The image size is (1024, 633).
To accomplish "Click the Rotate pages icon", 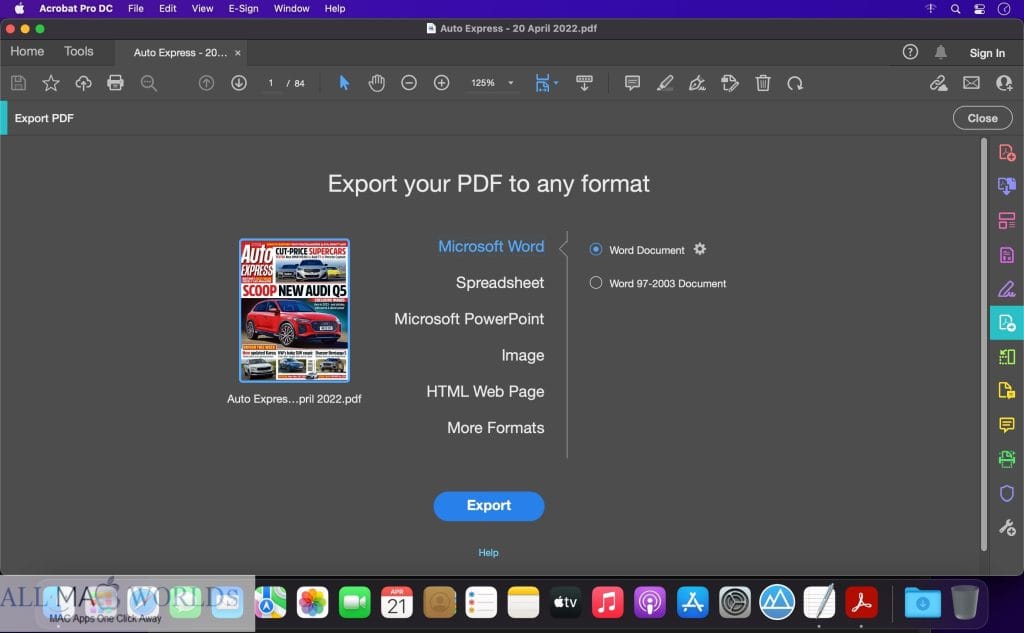I will click(794, 83).
